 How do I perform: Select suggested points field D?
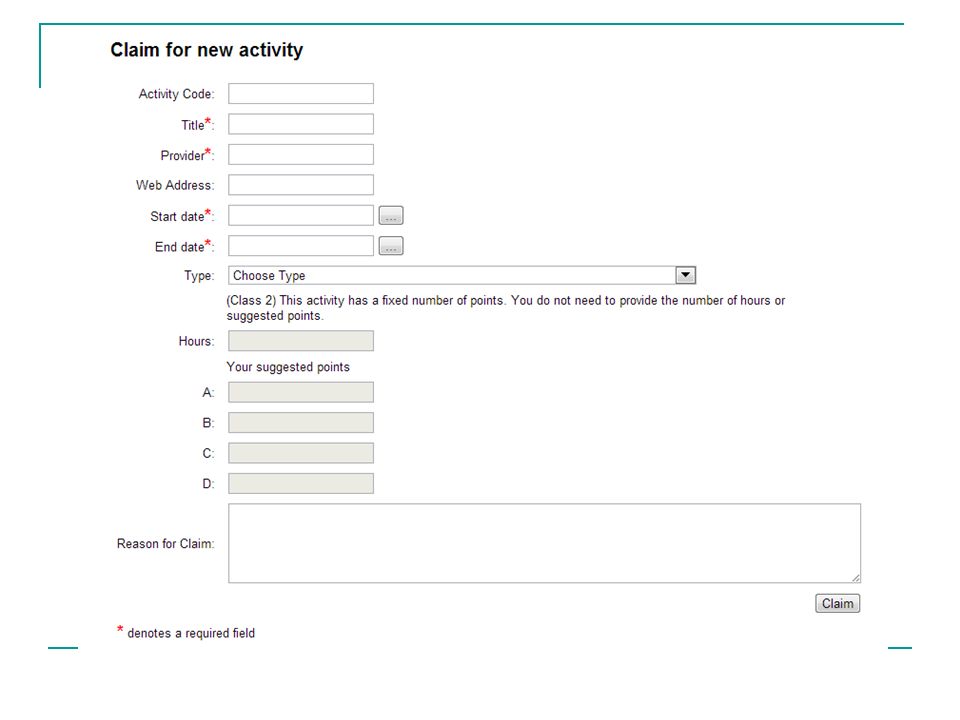point(301,484)
